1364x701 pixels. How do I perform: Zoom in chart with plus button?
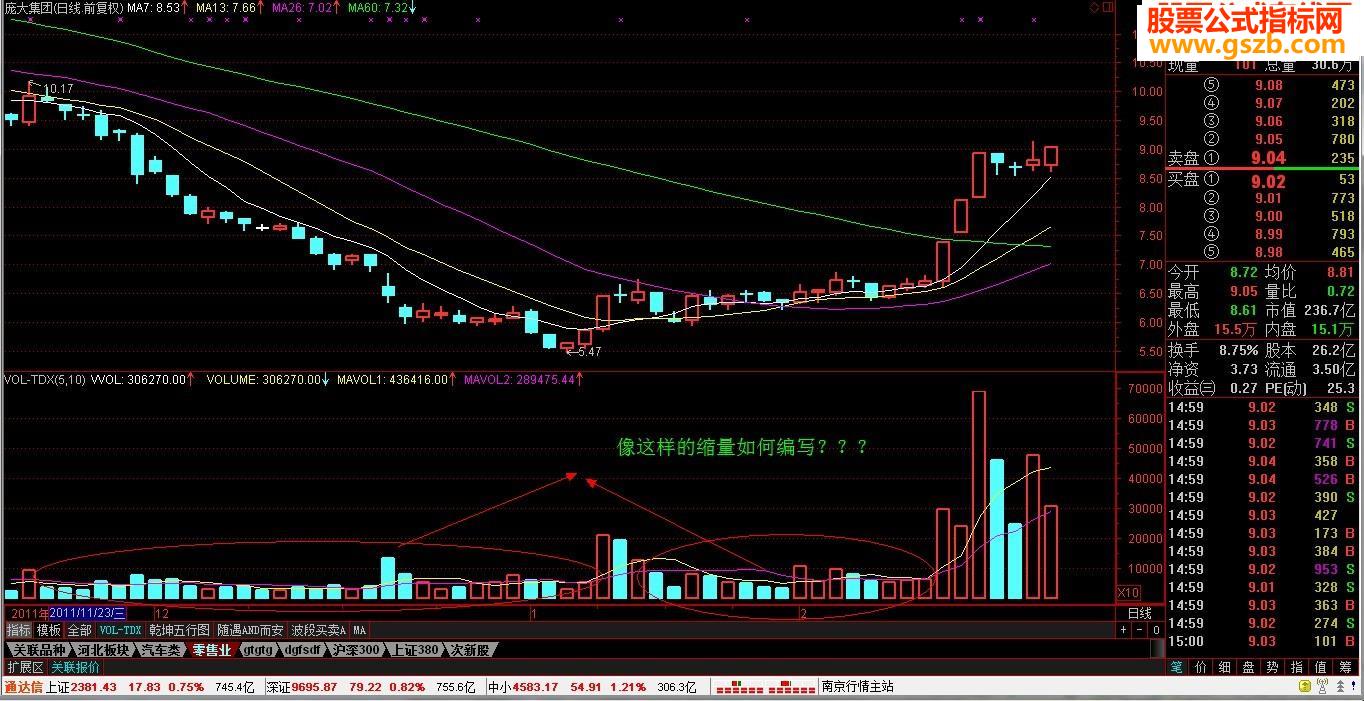coord(1123,630)
